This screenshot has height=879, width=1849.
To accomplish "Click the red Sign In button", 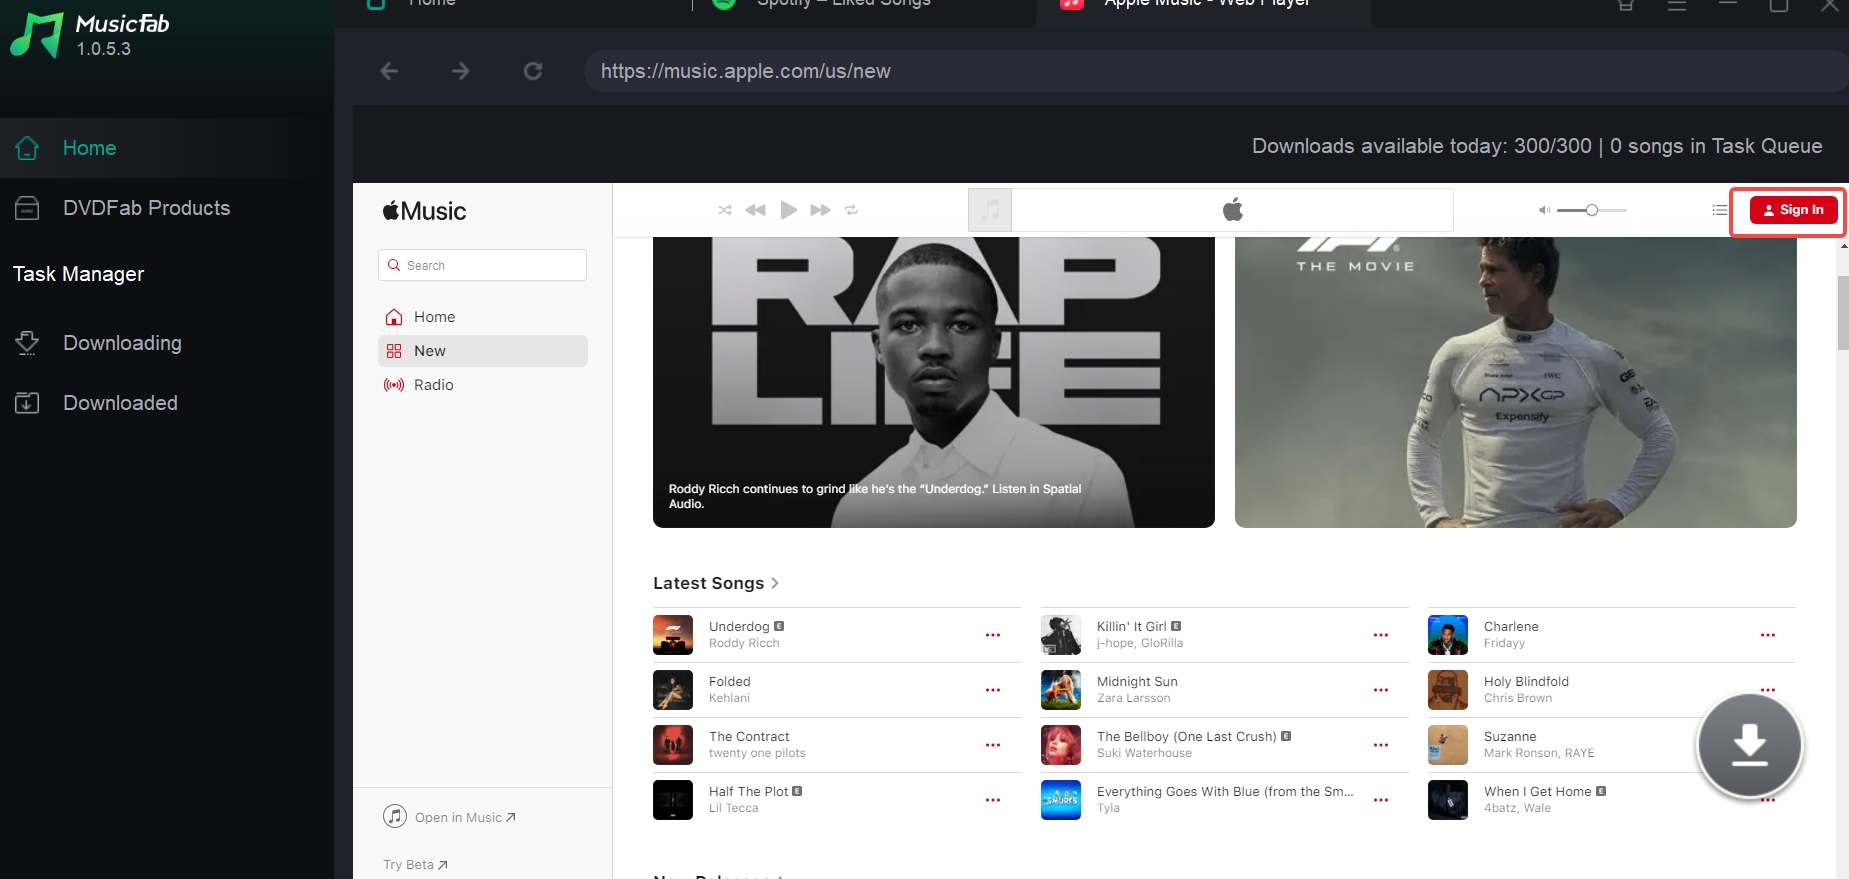I will pos(1793,210).
